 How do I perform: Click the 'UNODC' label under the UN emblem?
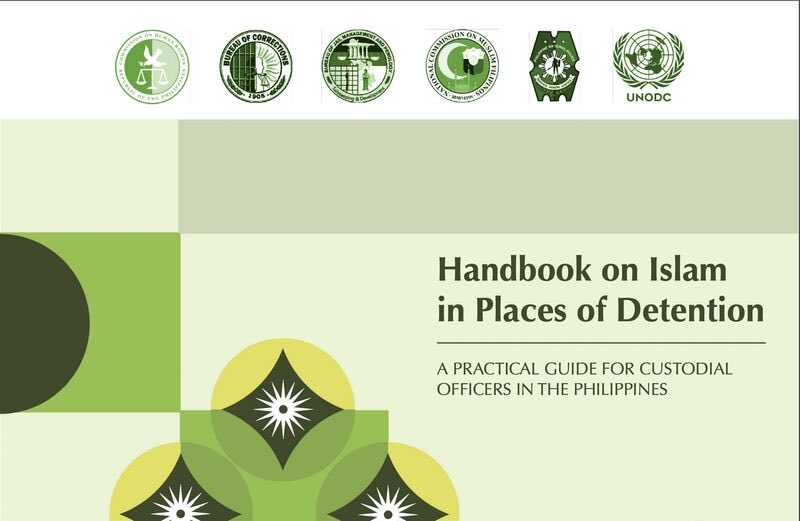tap(648, 97)
